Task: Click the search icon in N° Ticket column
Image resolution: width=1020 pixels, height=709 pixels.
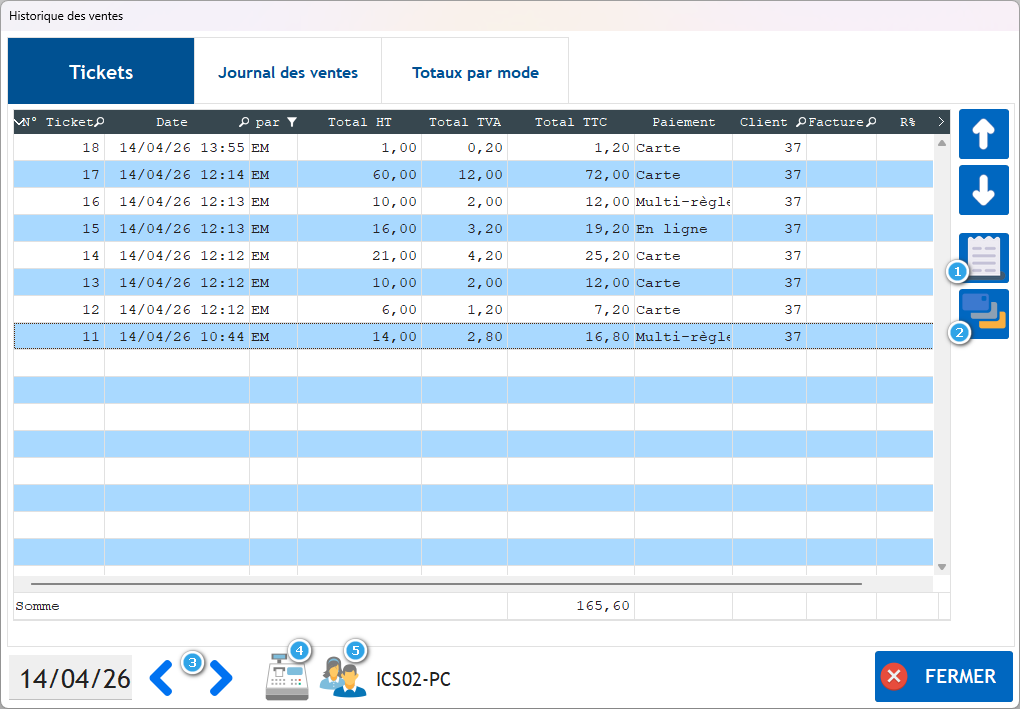Action: click(x=99, y=122)
